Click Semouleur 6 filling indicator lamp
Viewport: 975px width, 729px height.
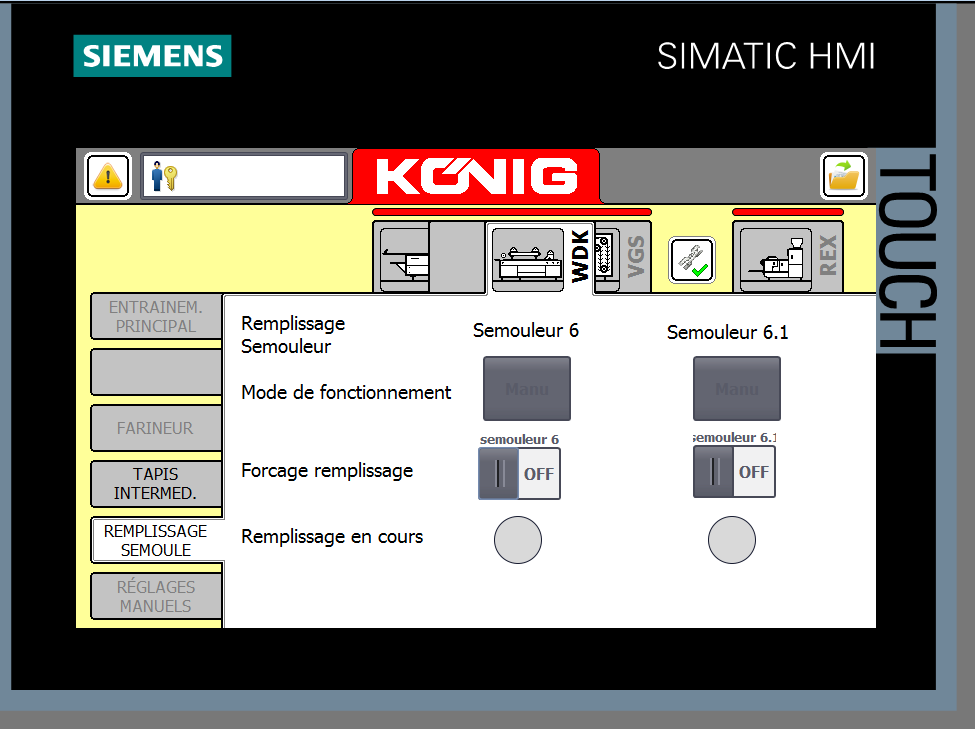click(518, 540)
